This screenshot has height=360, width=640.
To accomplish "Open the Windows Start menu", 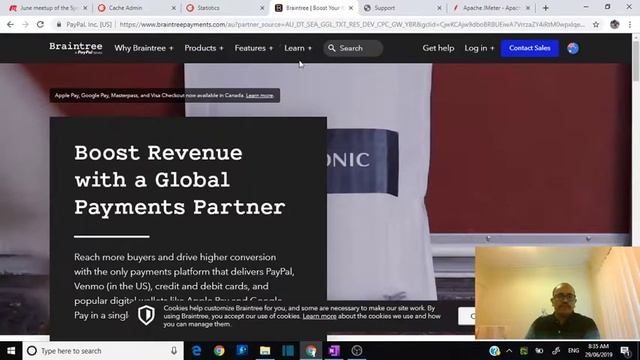I will tap(11, 351).
